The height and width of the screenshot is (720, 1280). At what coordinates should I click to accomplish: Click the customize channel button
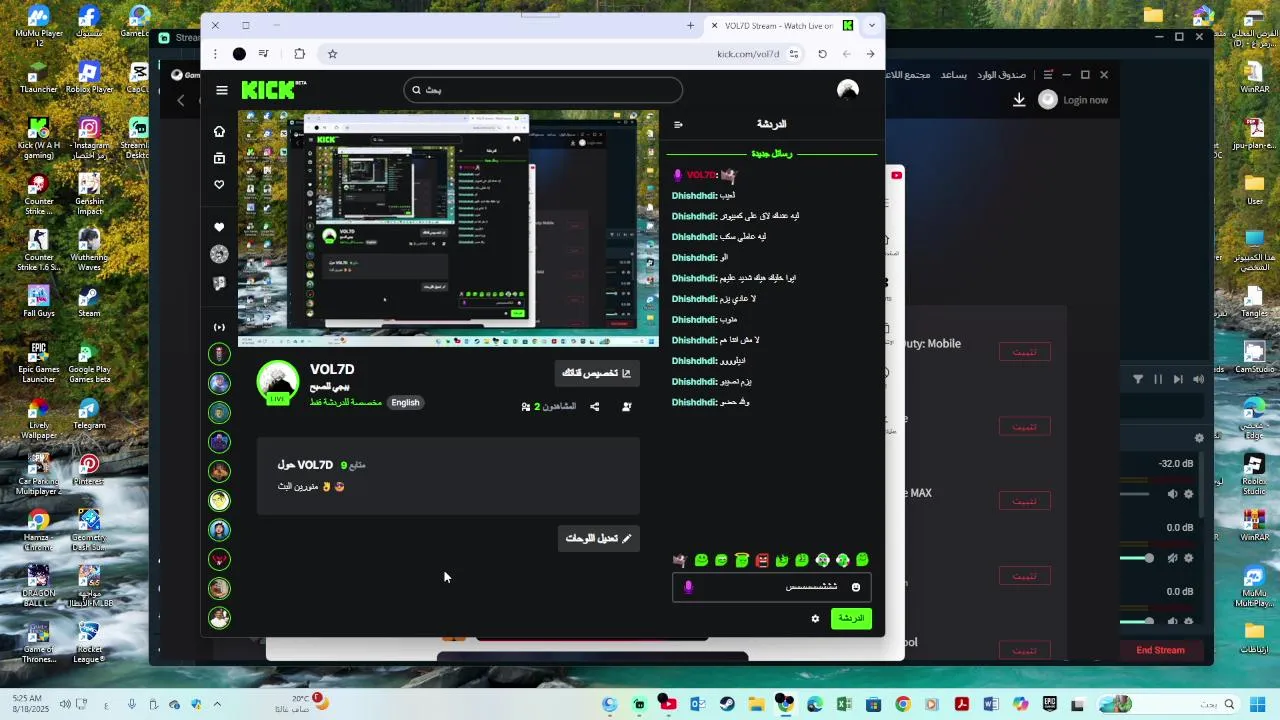597,373
